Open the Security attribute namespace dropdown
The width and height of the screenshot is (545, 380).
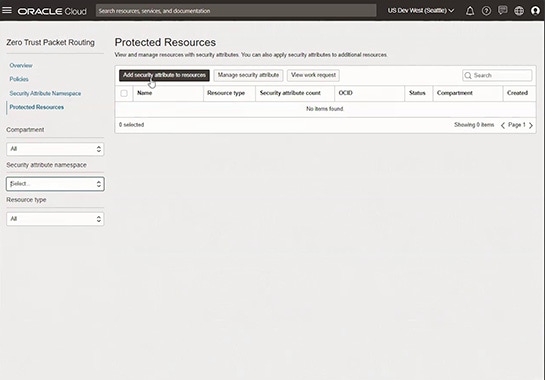(55, 184)
